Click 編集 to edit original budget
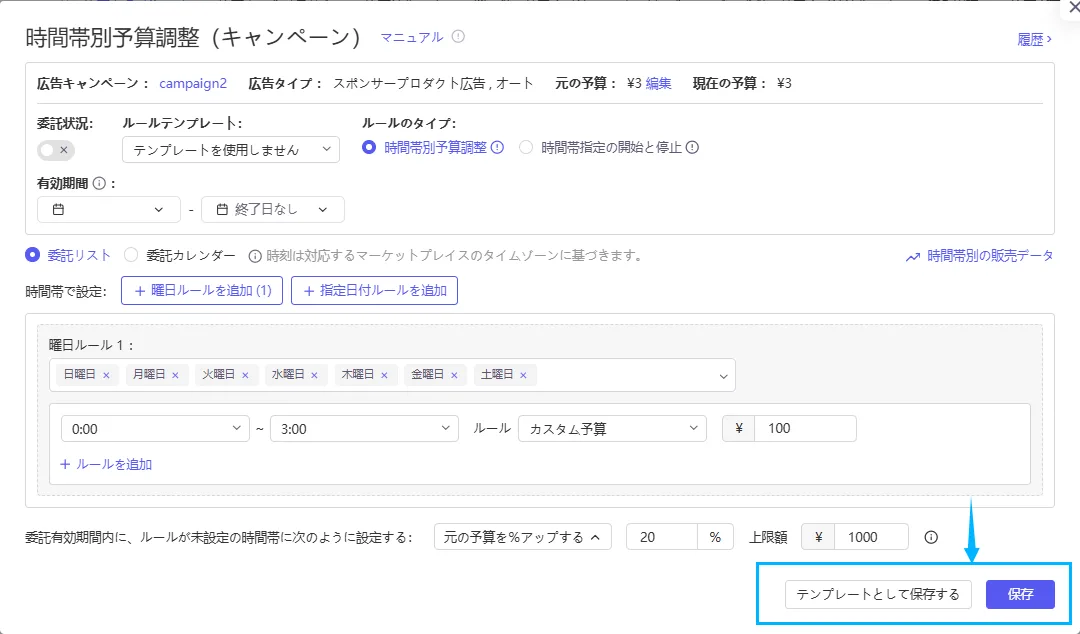The image size is (1080, 634). (x=658, y=83)
